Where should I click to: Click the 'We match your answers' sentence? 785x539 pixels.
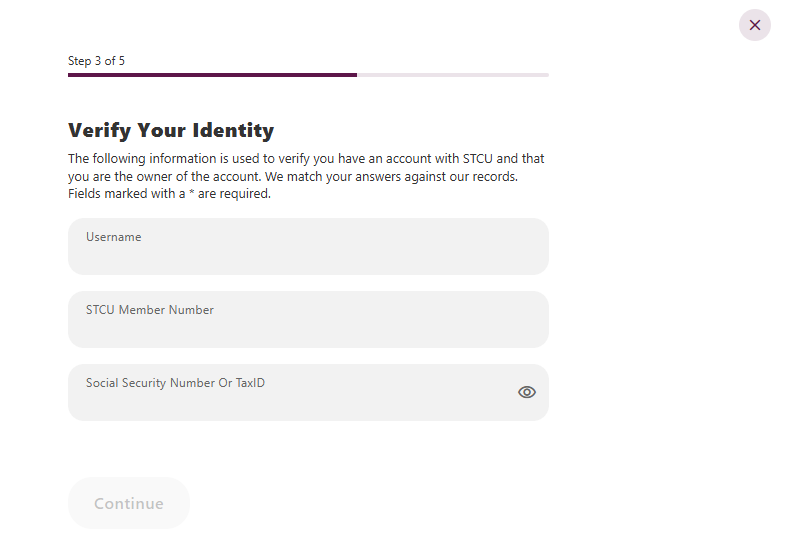click(x=391, y=176)
